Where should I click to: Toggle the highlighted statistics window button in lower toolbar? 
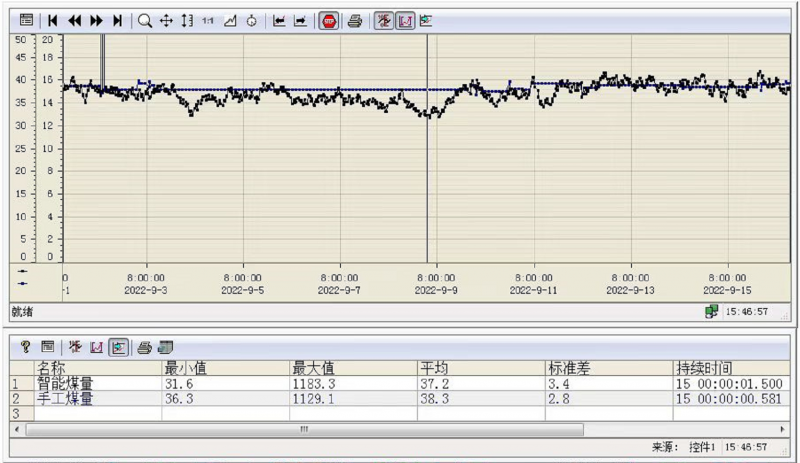(x=118, y=347)
